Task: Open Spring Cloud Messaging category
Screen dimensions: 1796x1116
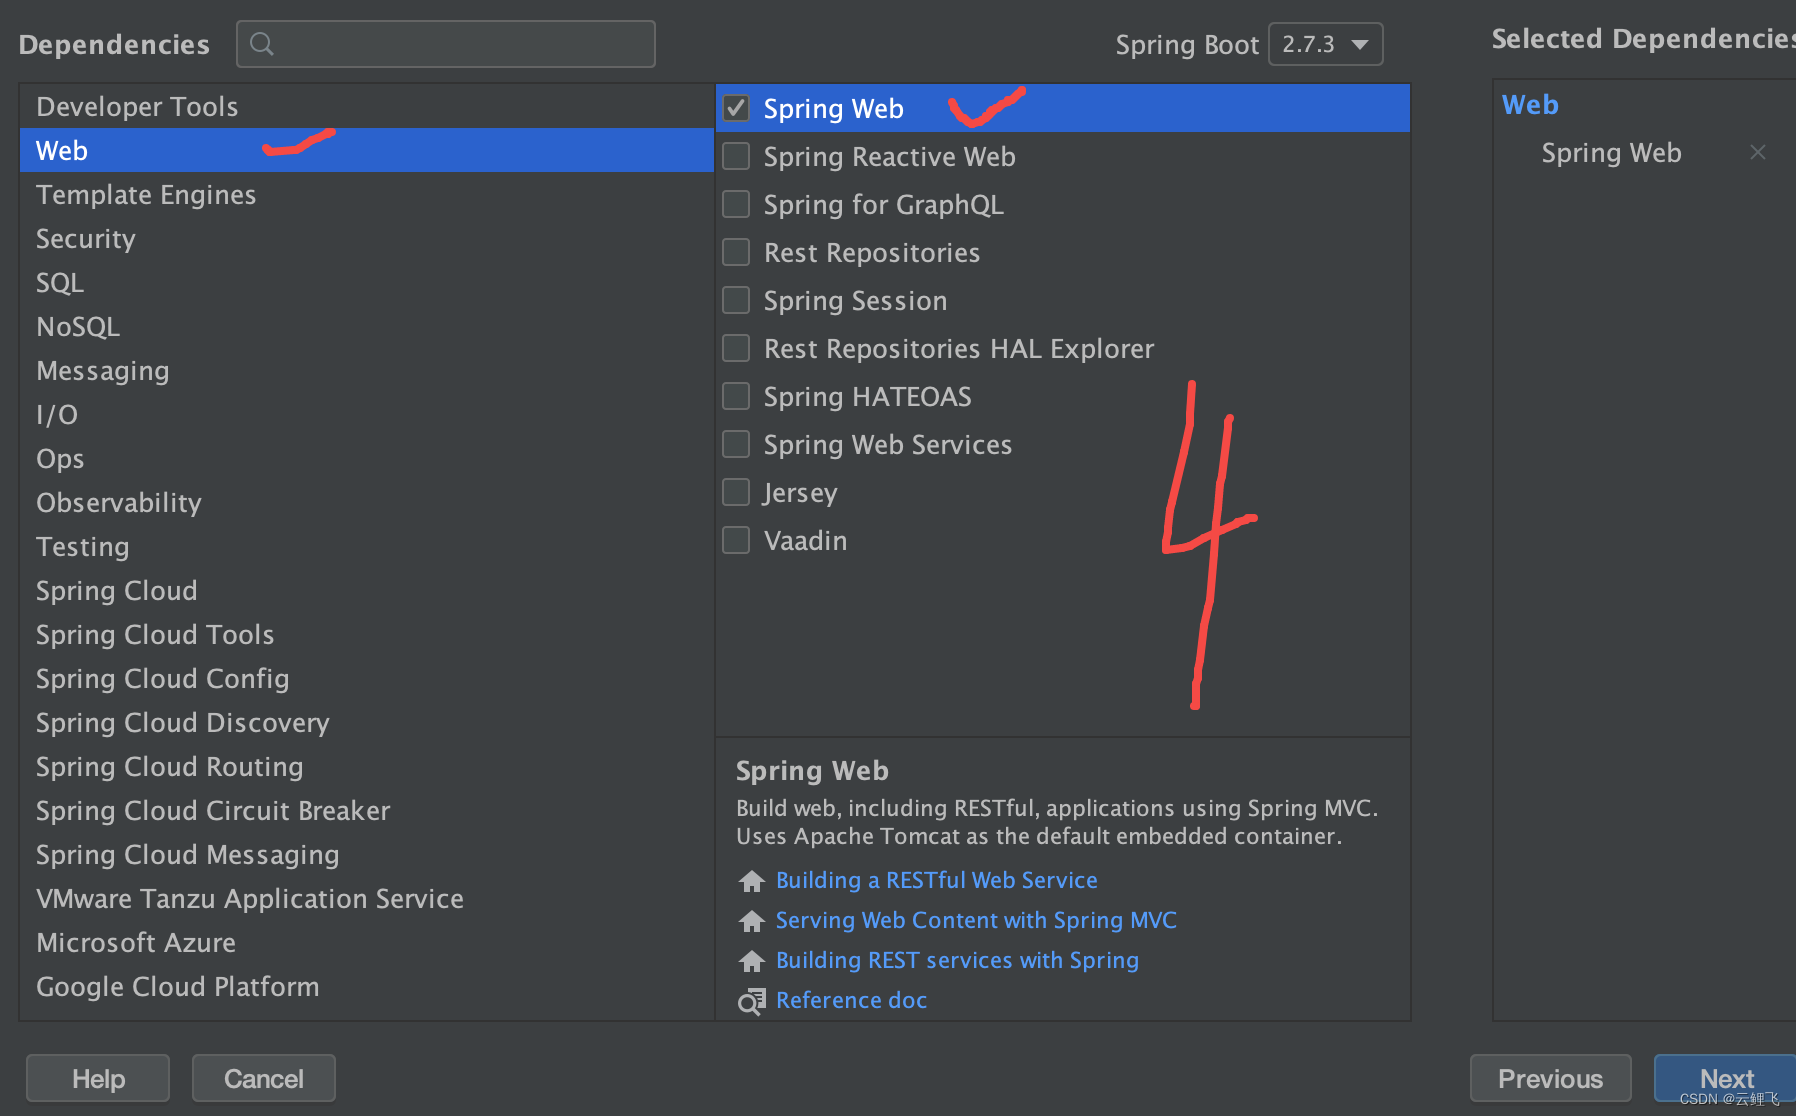Action: pyautogui.click(x=366, y=854)
